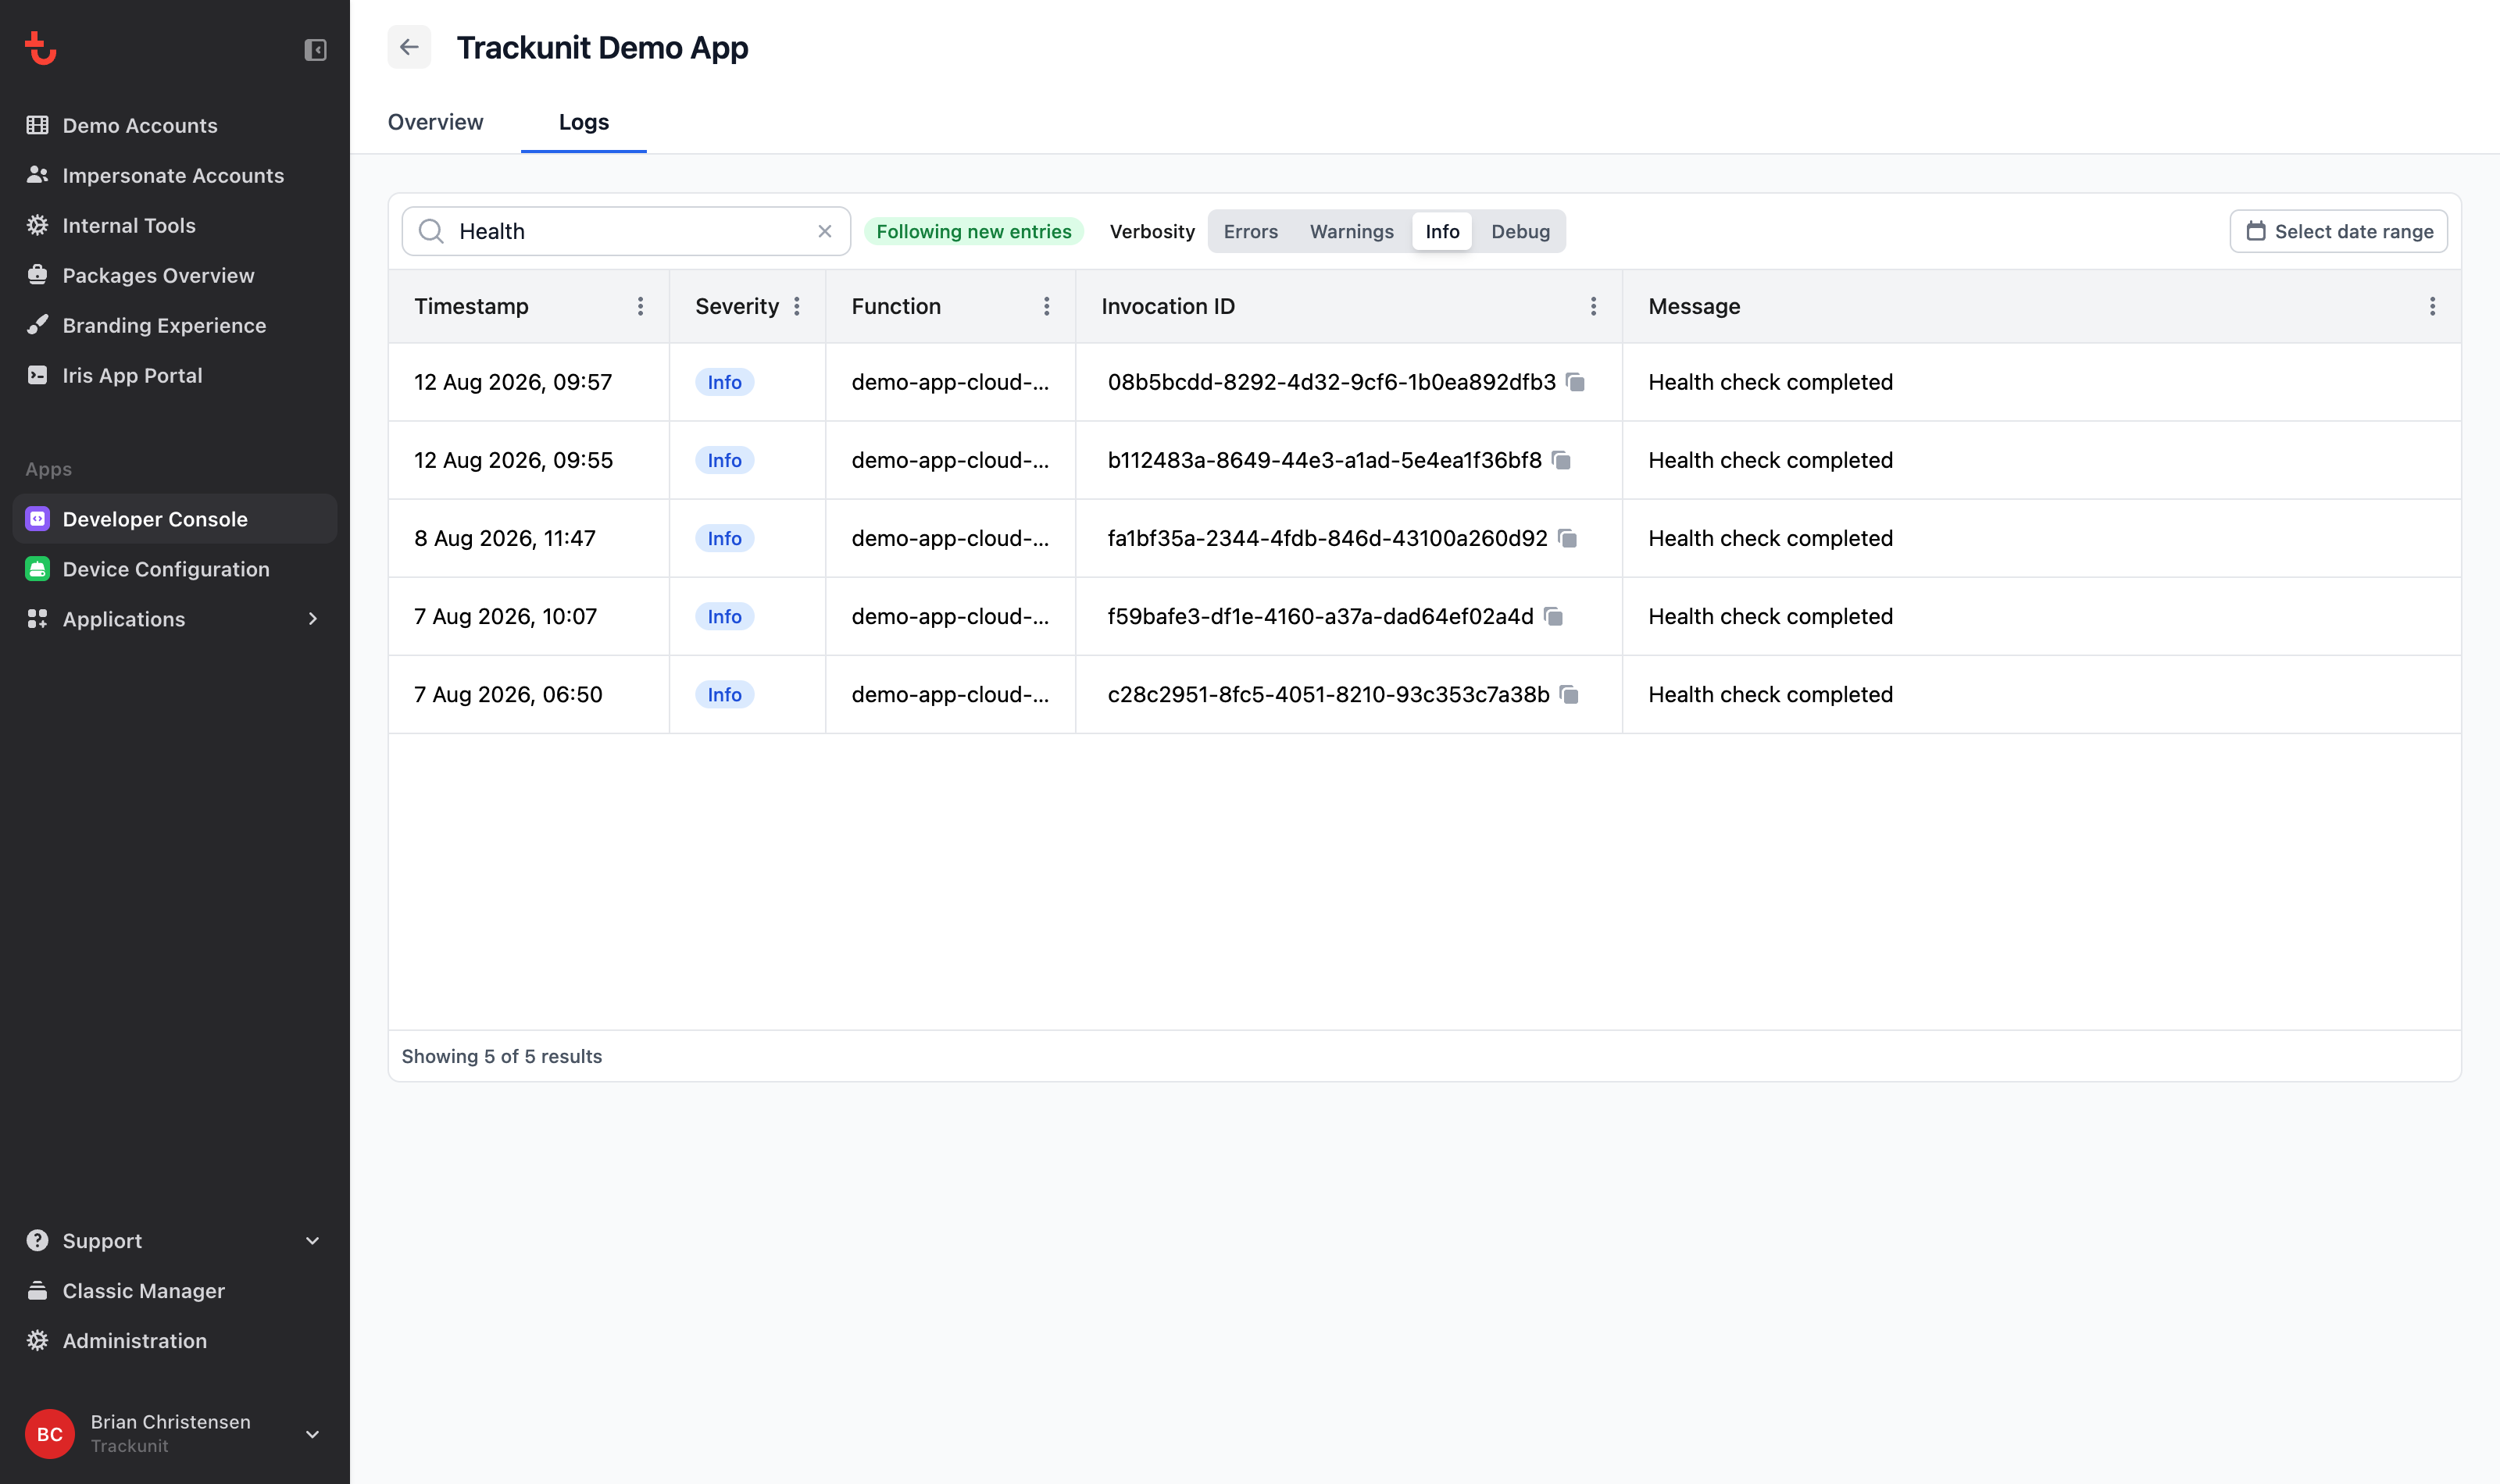This screenshot has height=1484, width=2500.
Task: Set verbosity to Errors
Action: pos(1251,231)
